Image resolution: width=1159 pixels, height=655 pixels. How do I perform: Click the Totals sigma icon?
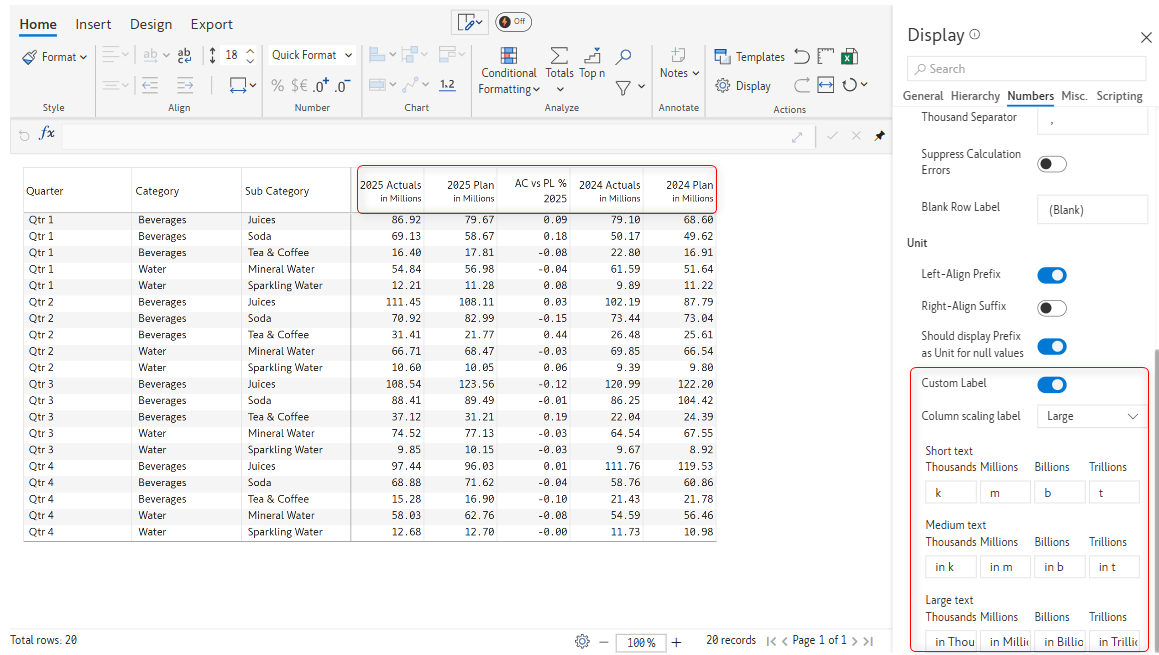click(x=559, y=56)
